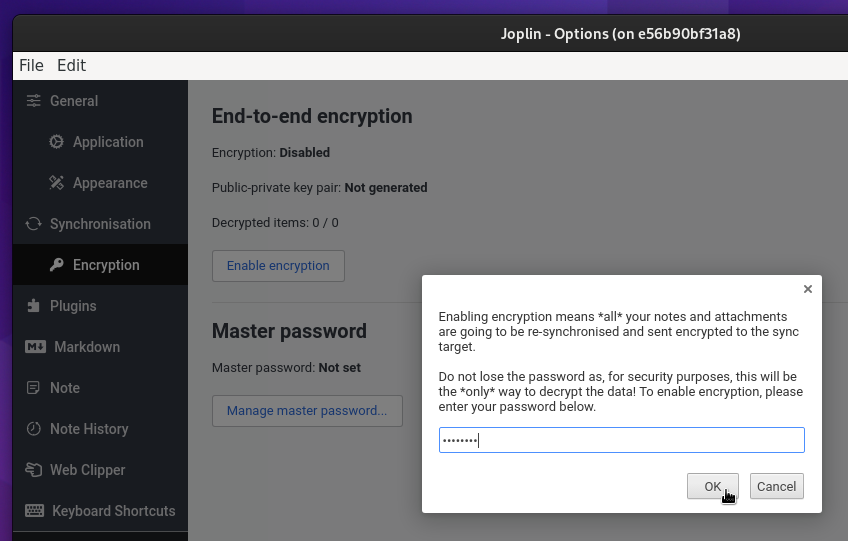This screenshot has width=848, height=541.
Task: Click the General sliders icon in sidebar
Action: tap(34, 101)
